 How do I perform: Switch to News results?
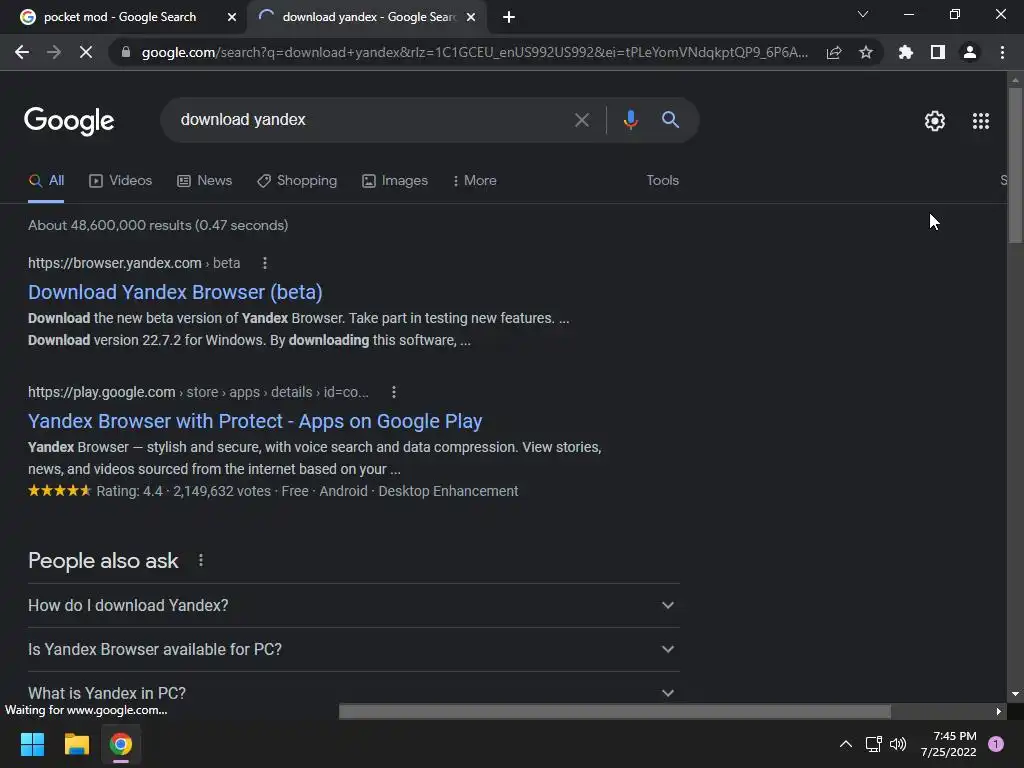coord(204,181)
